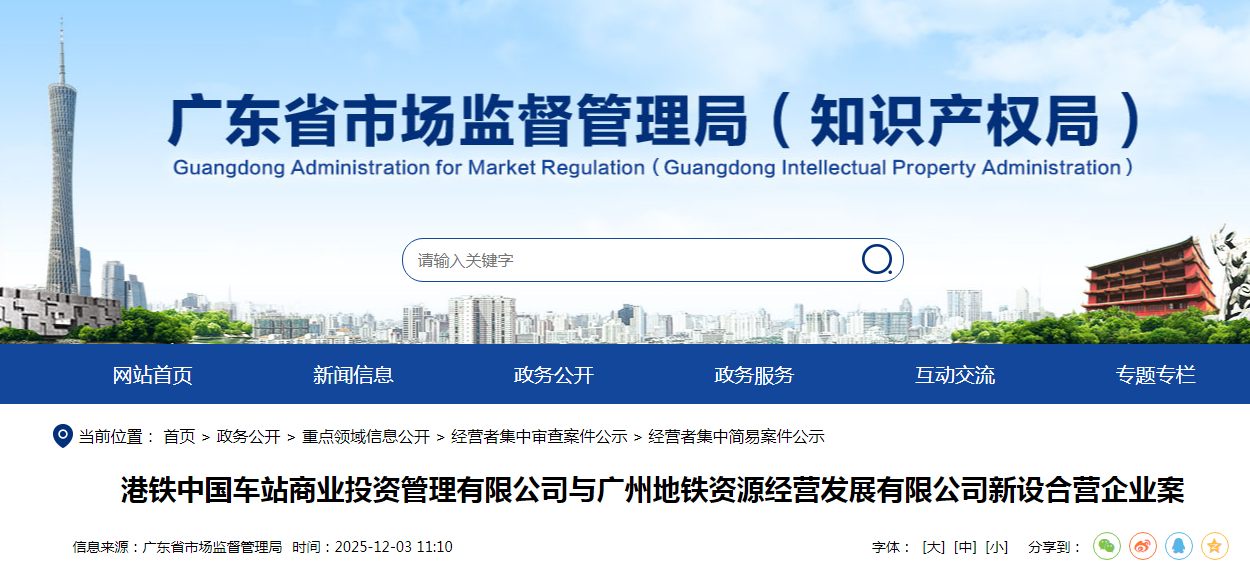Open 政务服务 navigation item

pyautogui.click(x=755, y=375)
